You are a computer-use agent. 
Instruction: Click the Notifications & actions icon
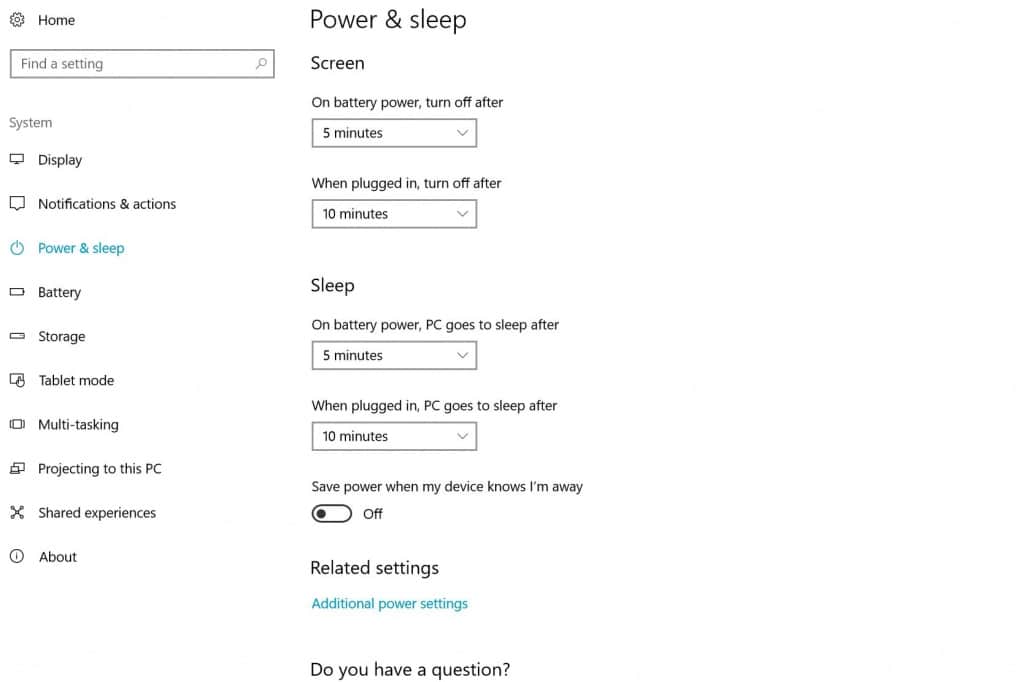coord(17,204)
